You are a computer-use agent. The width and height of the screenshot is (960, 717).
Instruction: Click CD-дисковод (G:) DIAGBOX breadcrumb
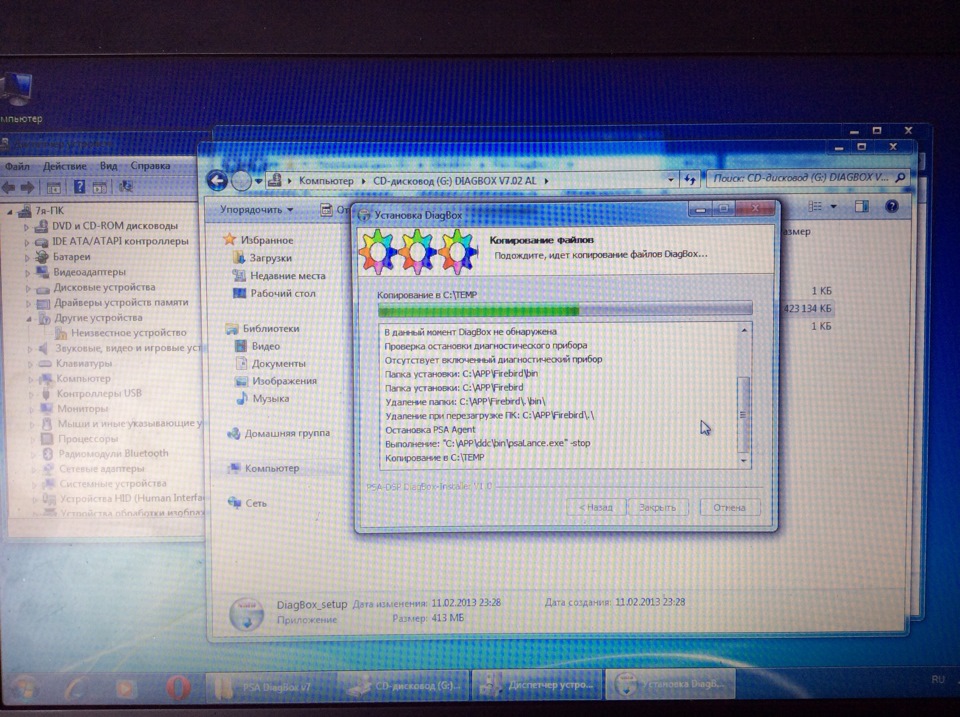point(454,181)
